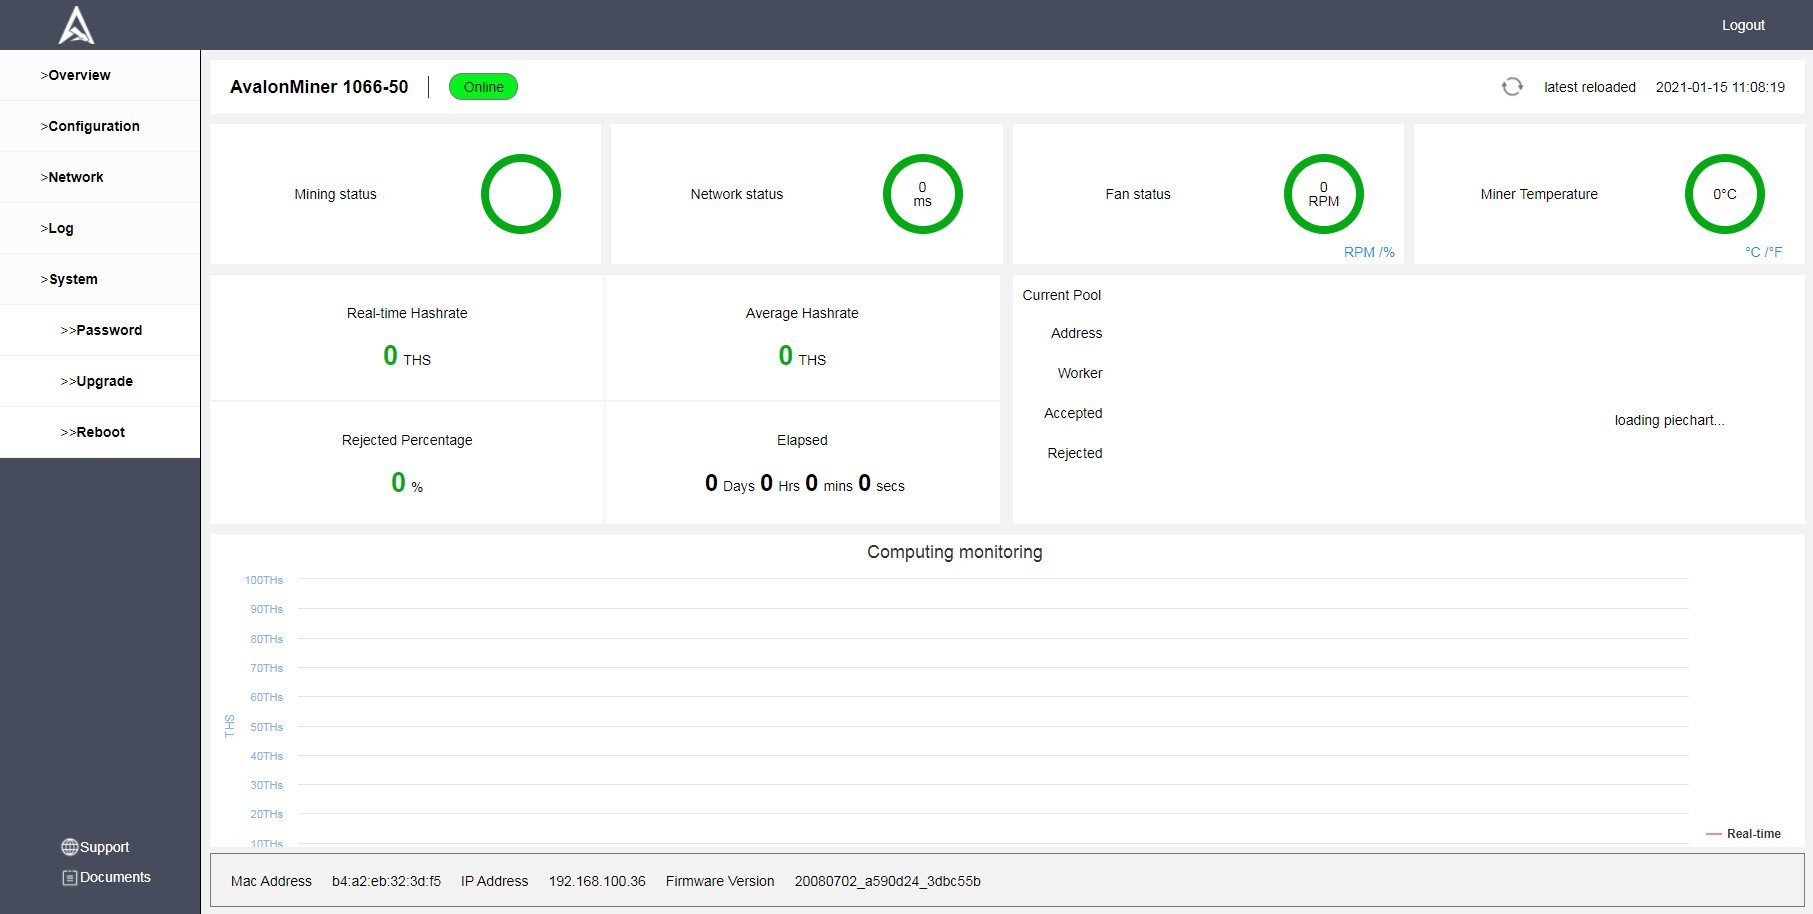Click the 100THs axis label

pos(264,580)
